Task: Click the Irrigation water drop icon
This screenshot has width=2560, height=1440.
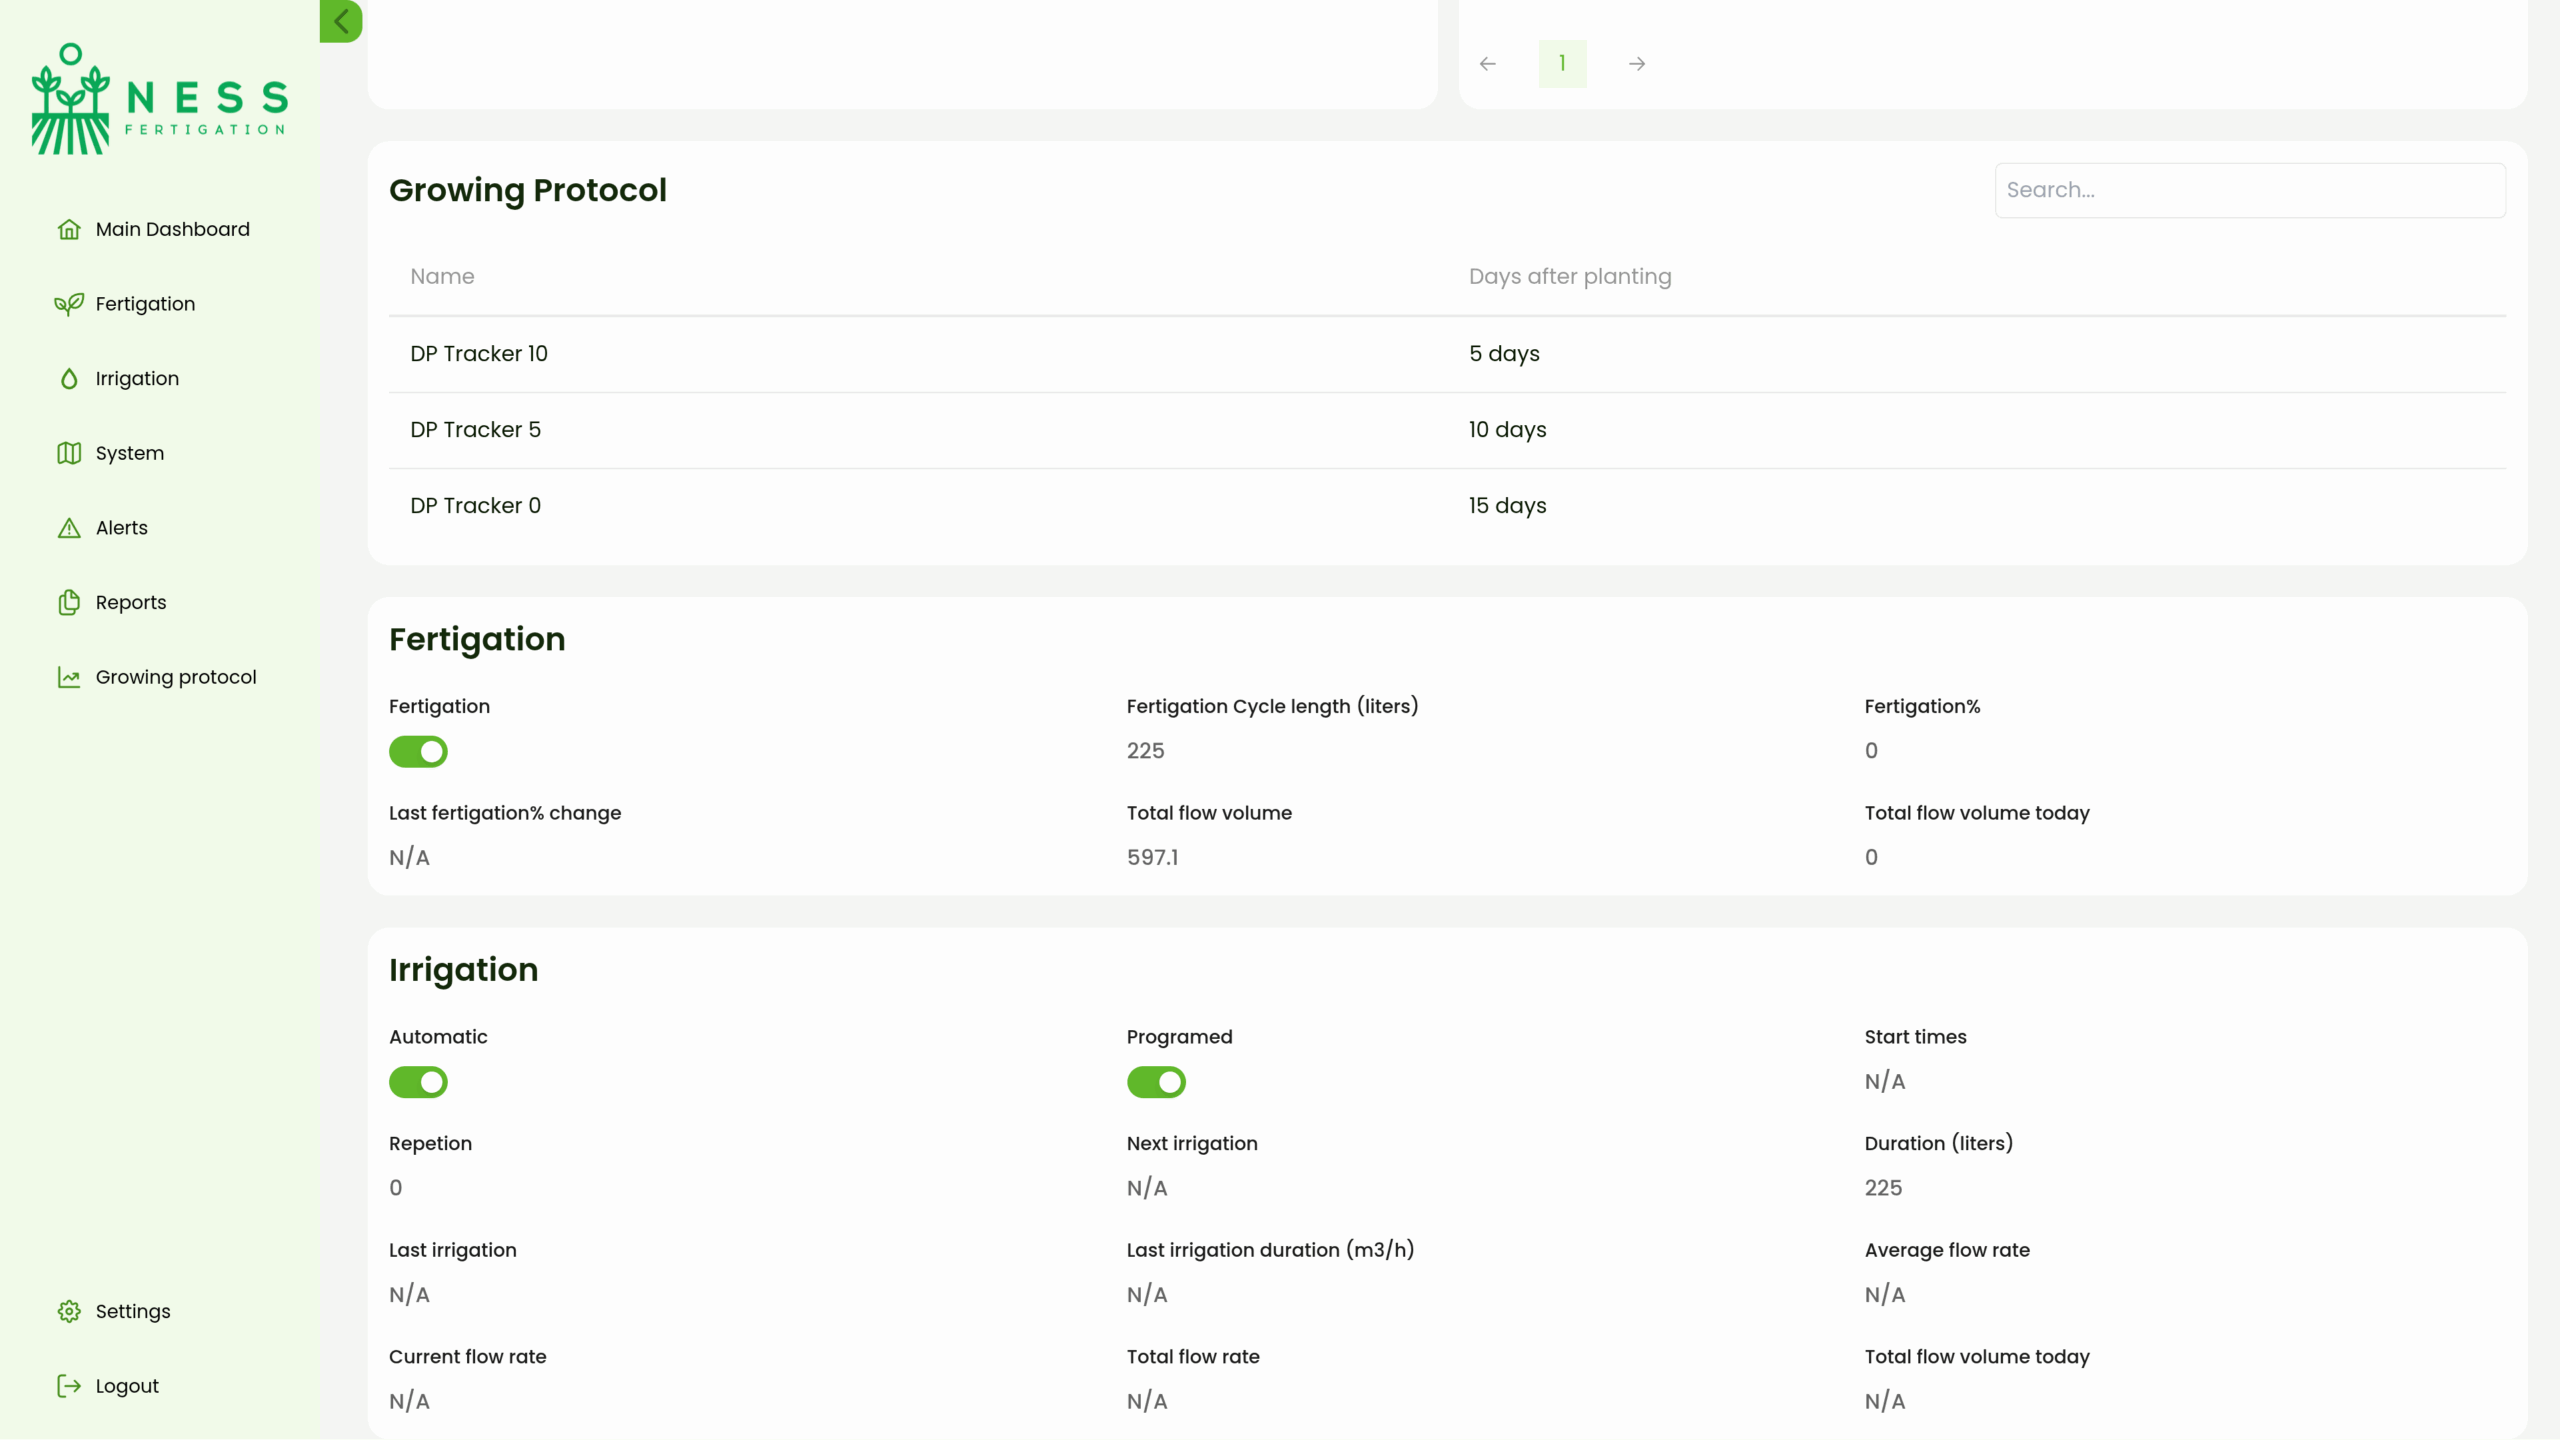Action: pyautogui.click(x=69, y=378)
